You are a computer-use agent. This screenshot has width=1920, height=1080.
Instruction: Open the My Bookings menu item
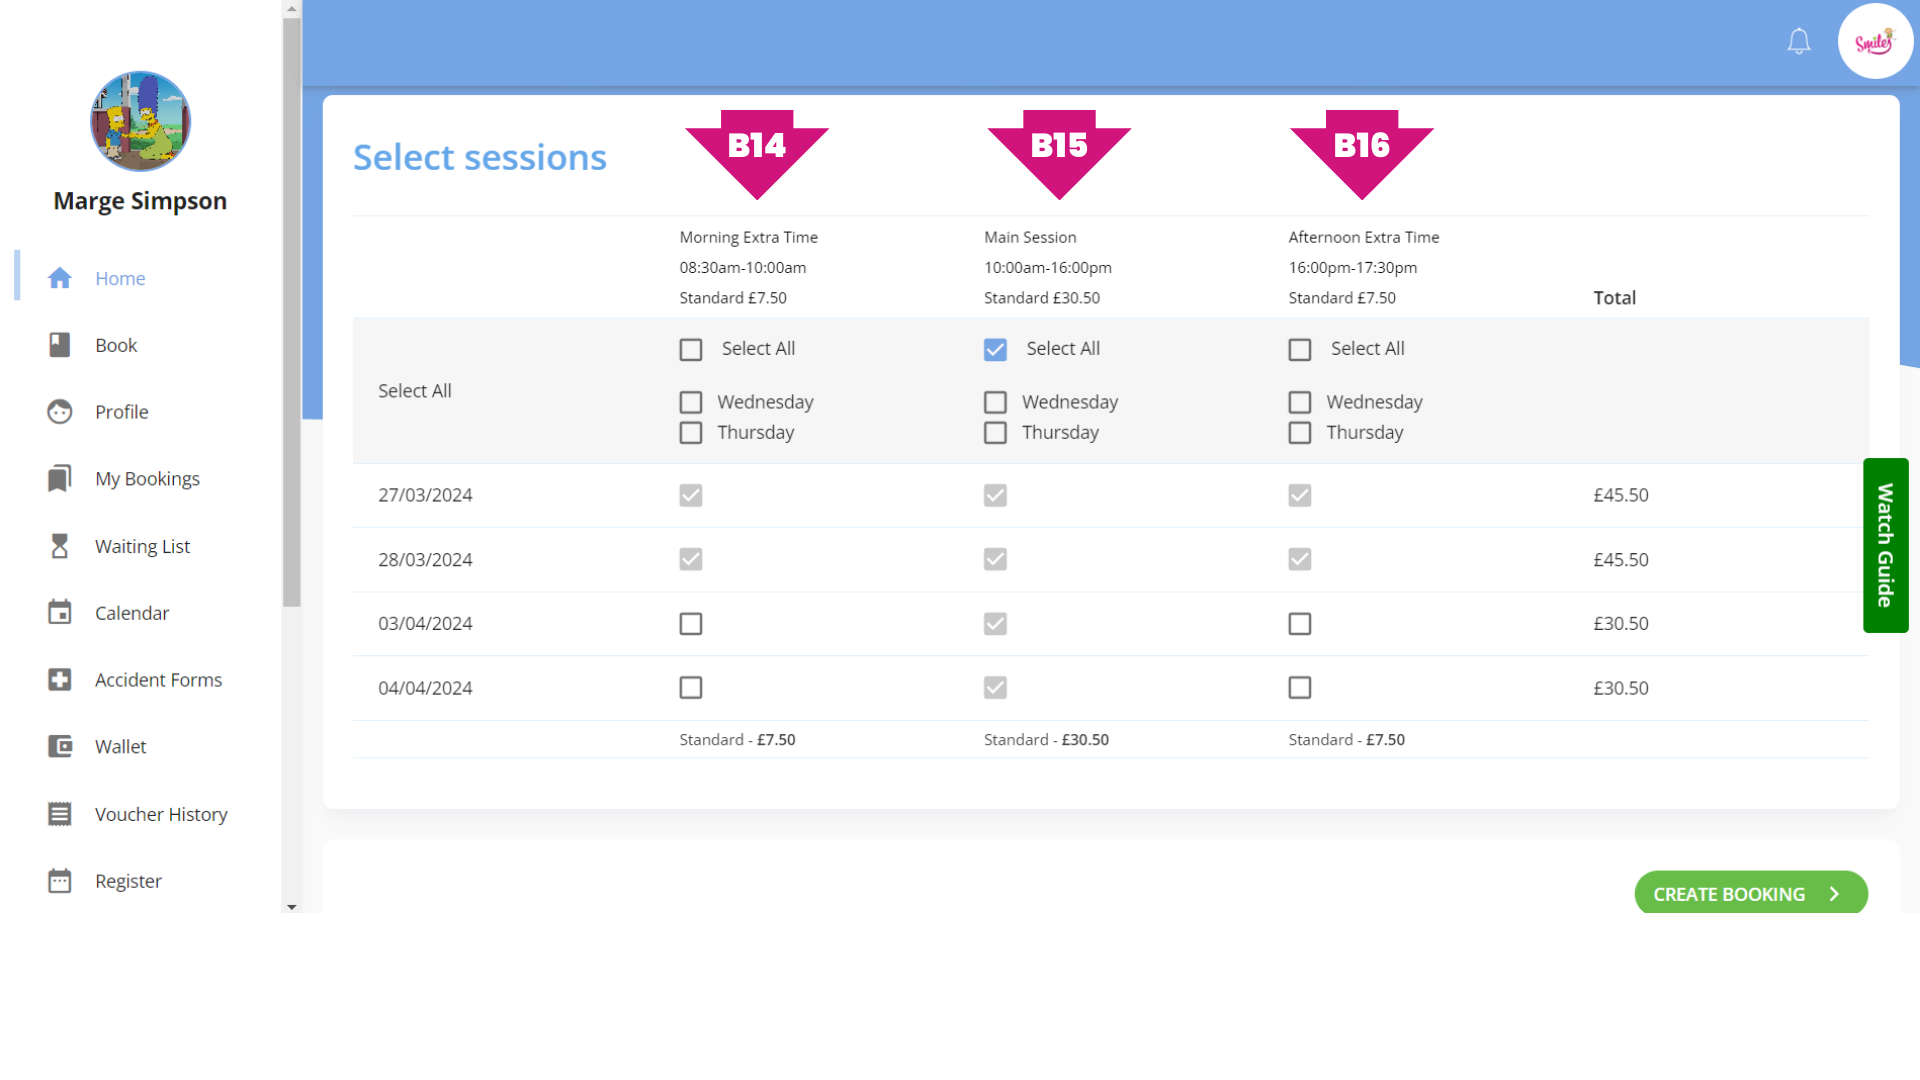coord(147,479)
